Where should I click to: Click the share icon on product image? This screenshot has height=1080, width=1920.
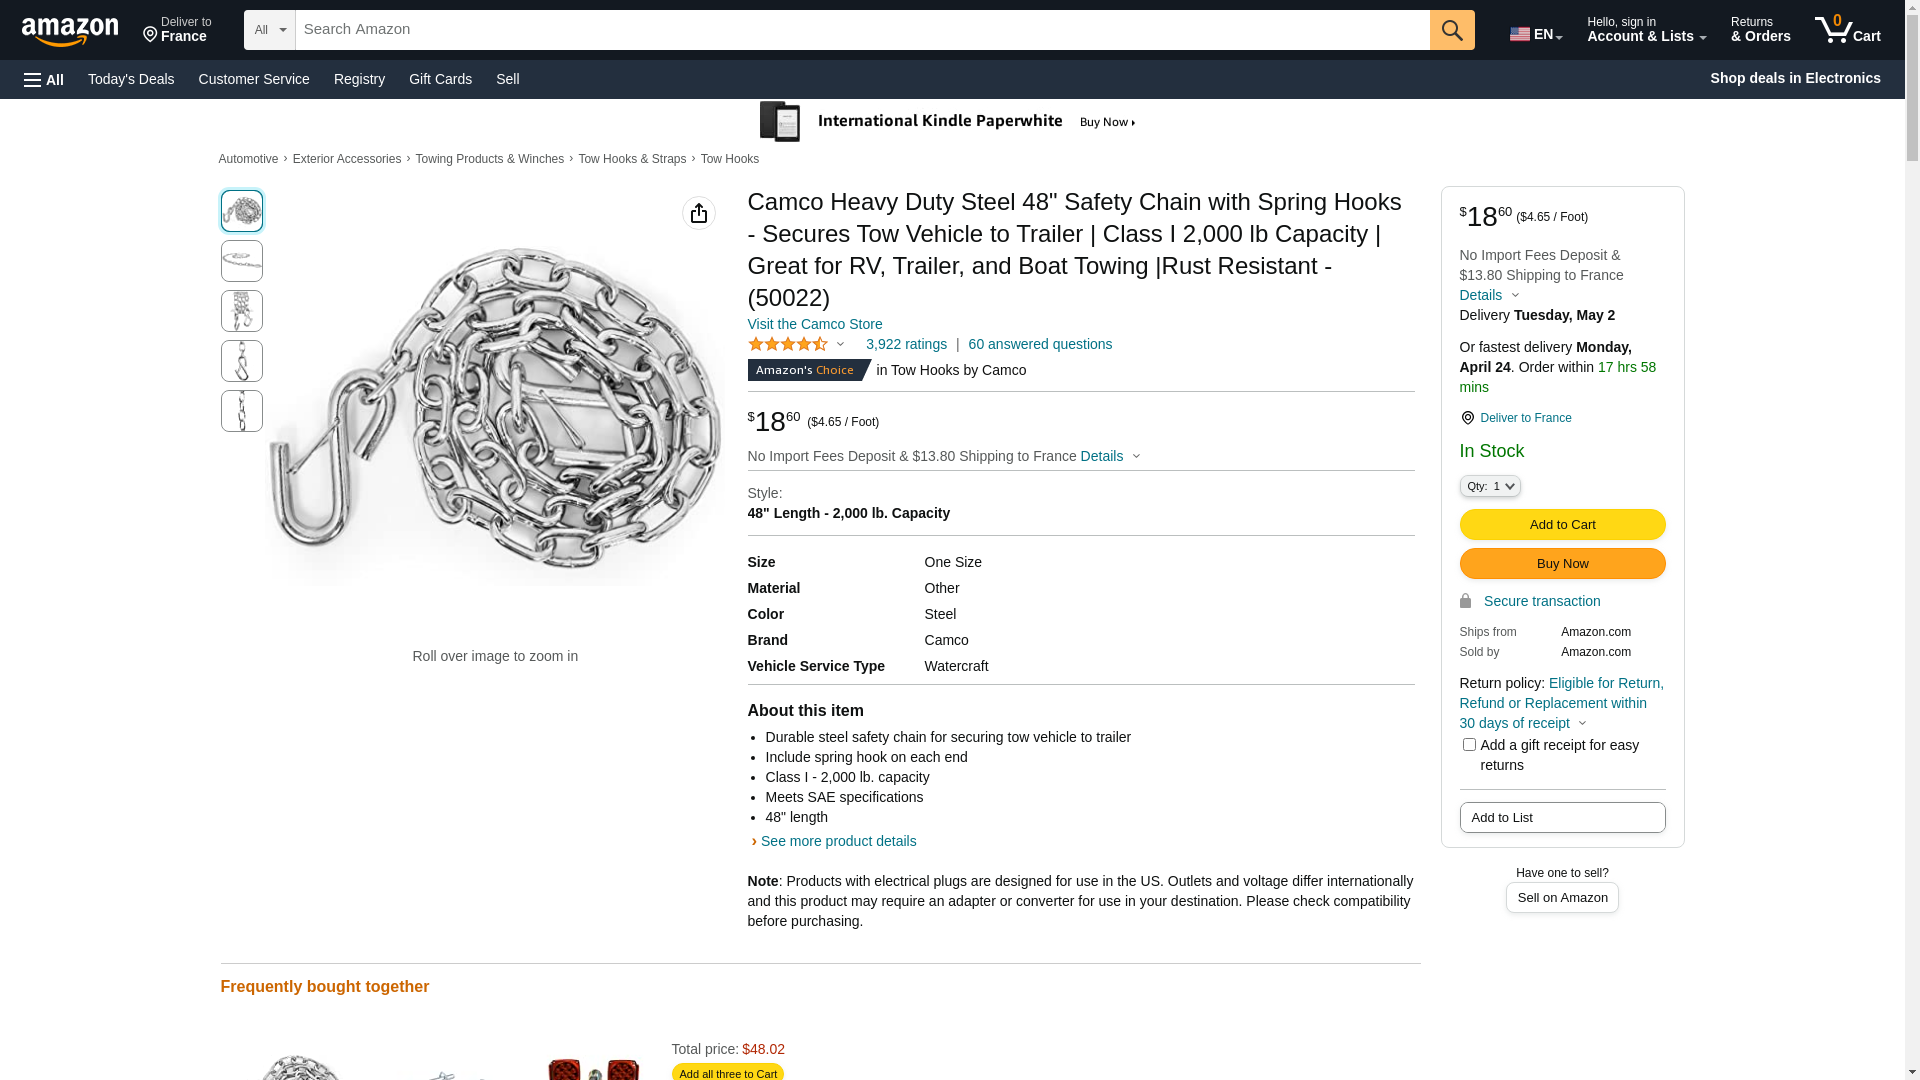(699, 213)
